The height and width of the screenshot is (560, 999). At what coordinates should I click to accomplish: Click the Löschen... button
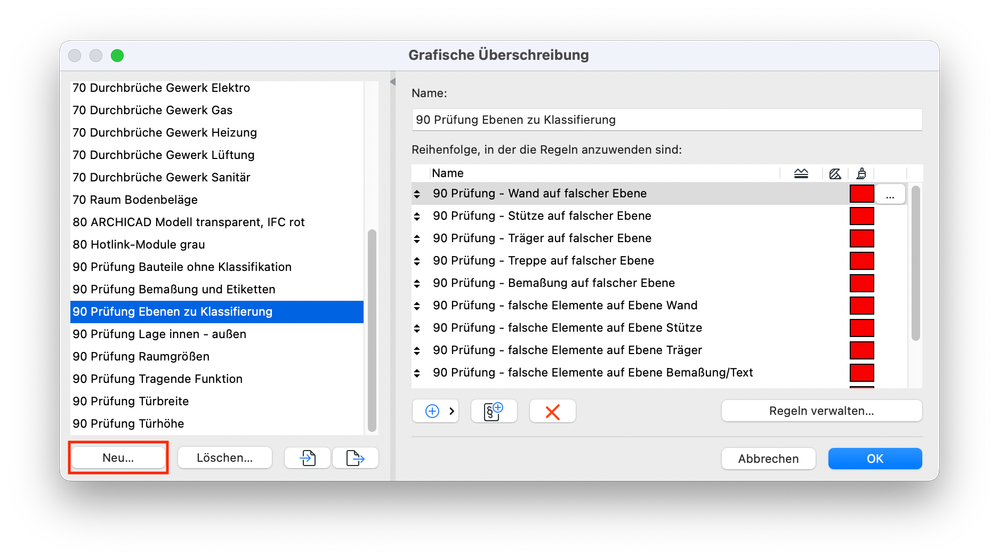click(224, 457)
